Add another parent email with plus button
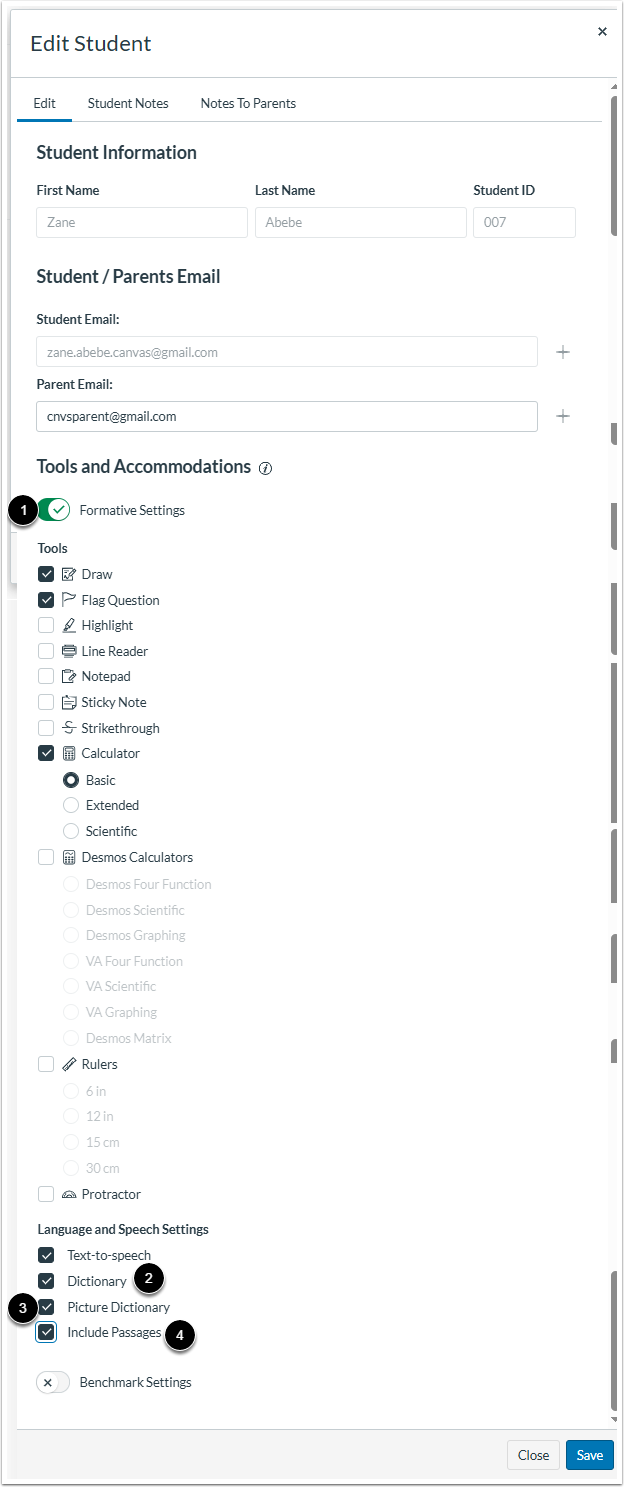The height and width of the screenshot is (1487, 624). pyautogui.click(x=563, y=416)
